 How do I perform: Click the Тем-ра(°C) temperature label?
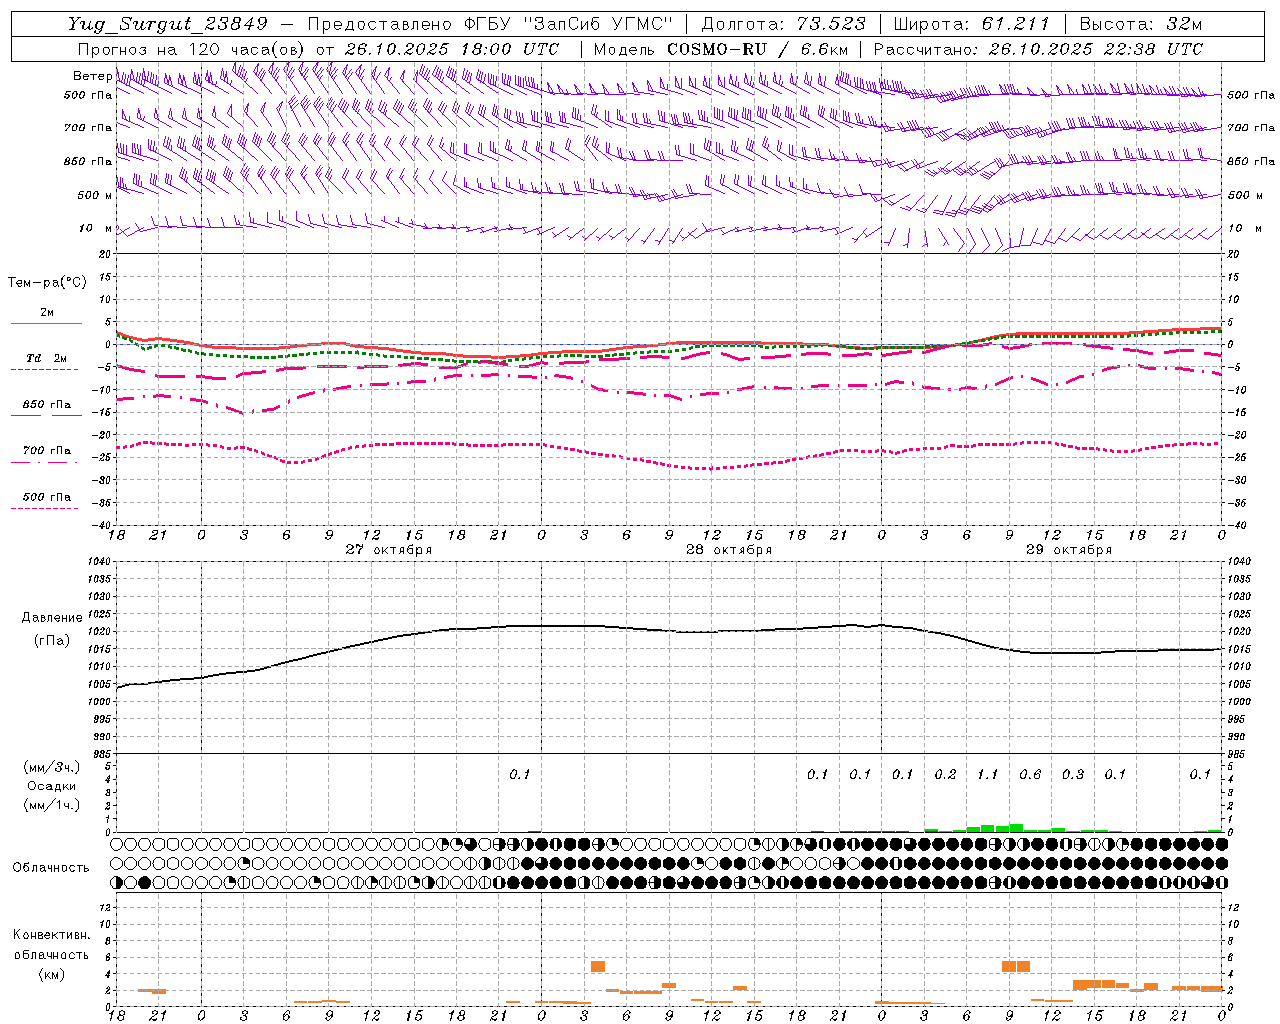(x=47, y=283)
